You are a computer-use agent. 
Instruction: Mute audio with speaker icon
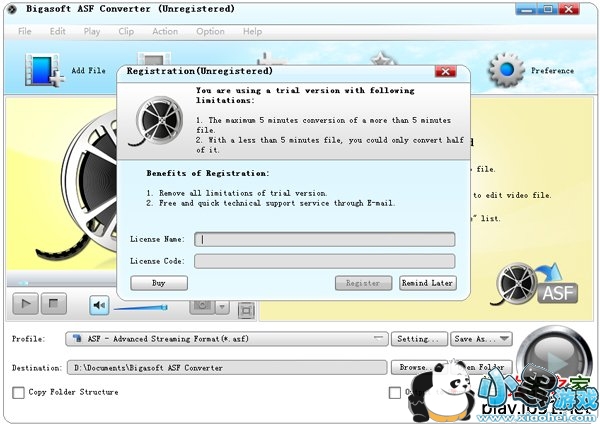99,305
